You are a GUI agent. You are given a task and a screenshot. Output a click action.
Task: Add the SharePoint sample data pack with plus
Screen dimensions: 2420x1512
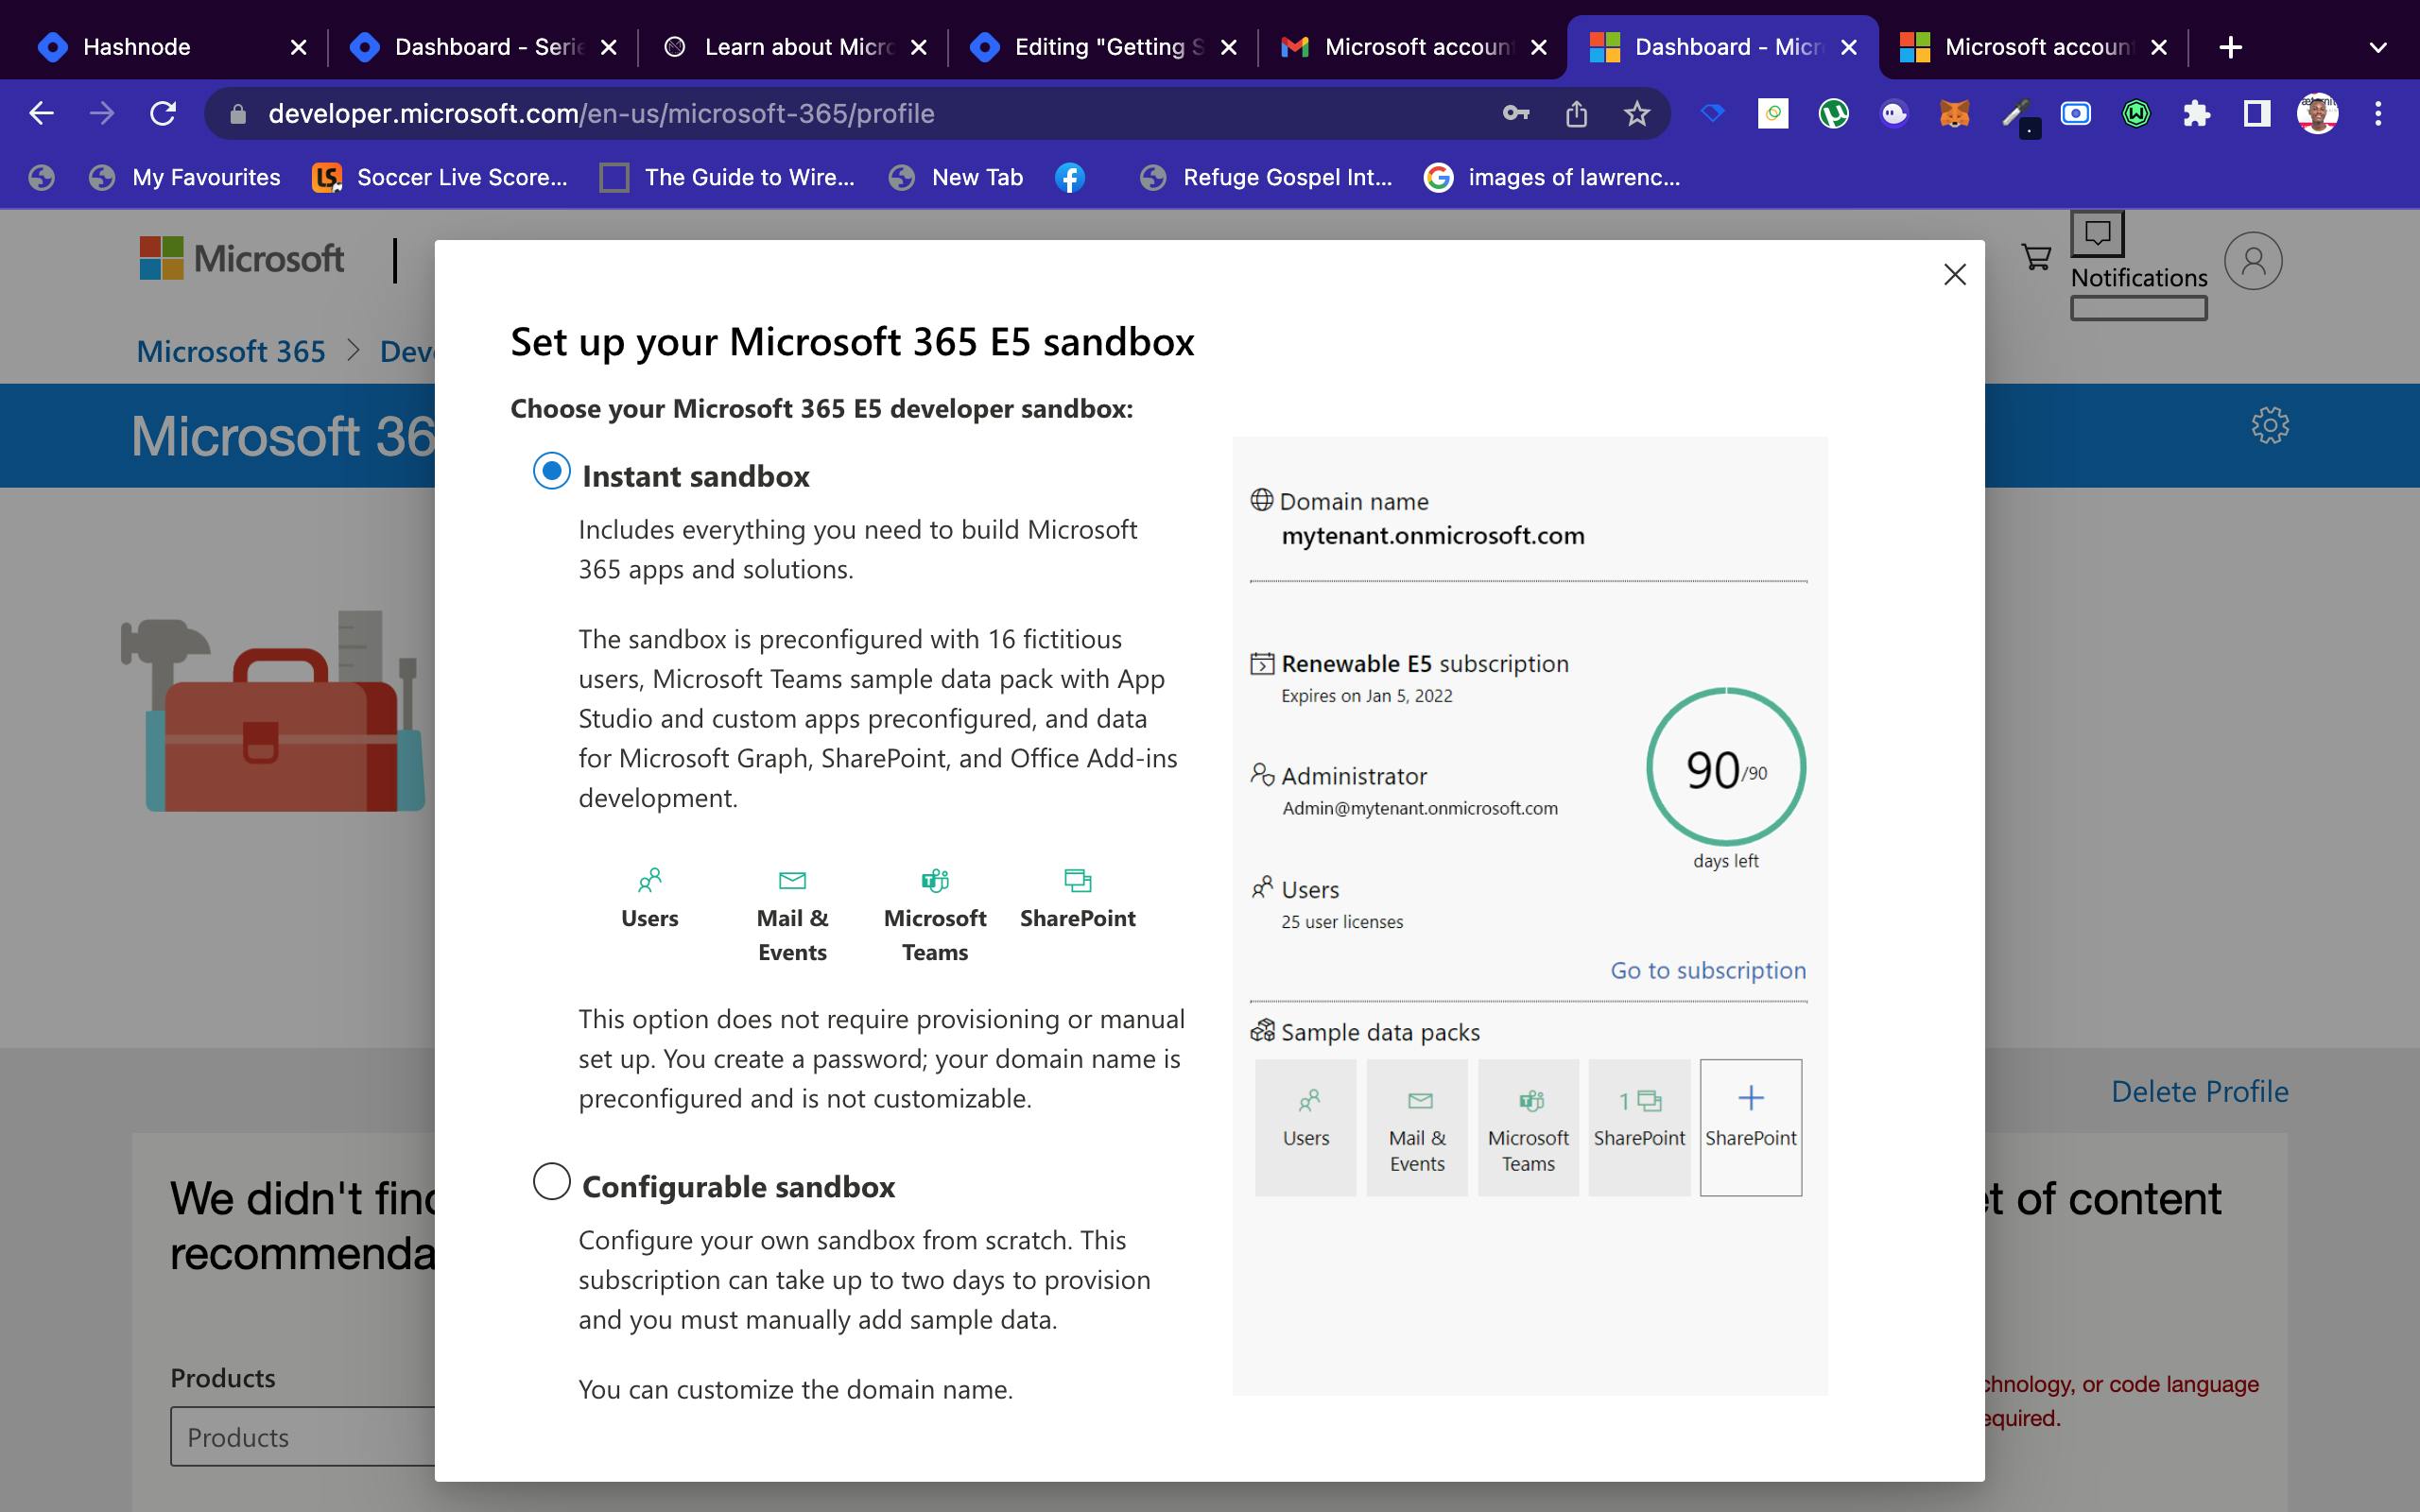[x=1750, y=1127]
